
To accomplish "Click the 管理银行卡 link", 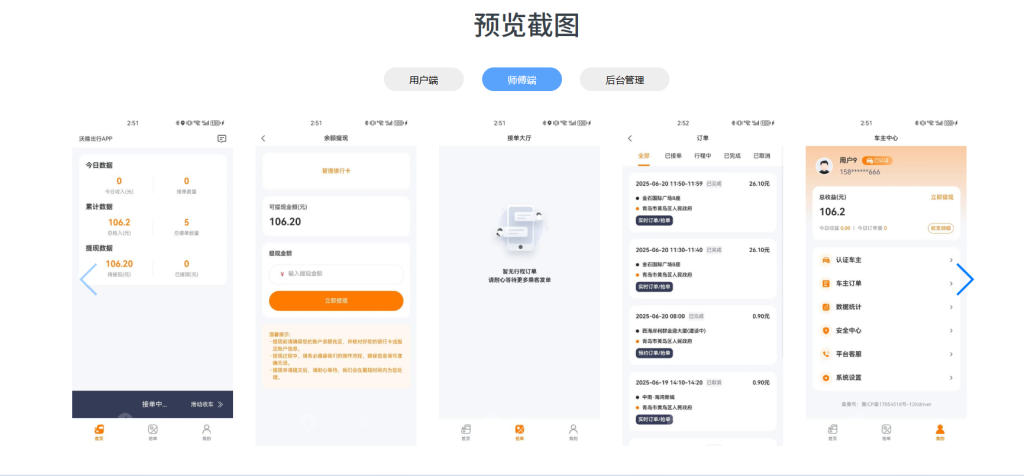I will coord(336,171).
